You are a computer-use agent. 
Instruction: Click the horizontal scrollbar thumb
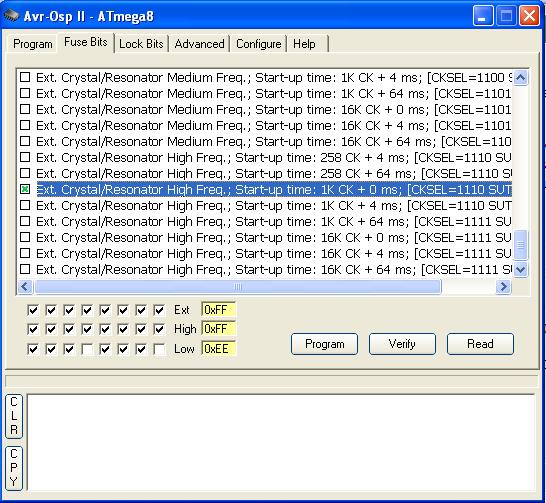[x=238, y=287]
